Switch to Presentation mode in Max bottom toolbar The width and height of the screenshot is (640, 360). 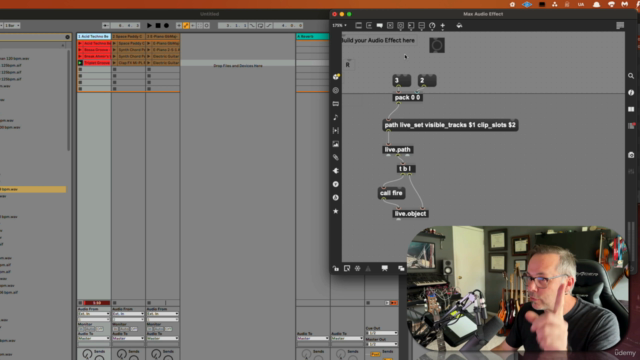point(384,268)
